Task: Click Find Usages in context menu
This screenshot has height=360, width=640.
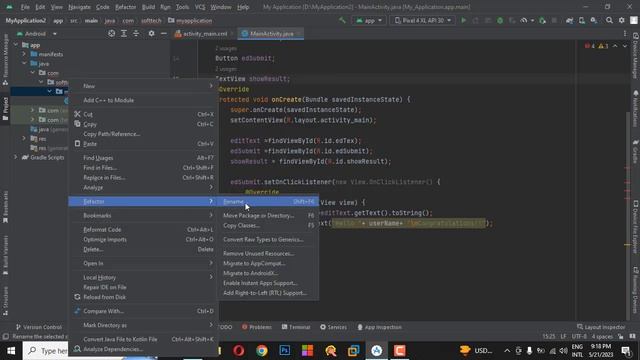Action: tap(144, 158)
